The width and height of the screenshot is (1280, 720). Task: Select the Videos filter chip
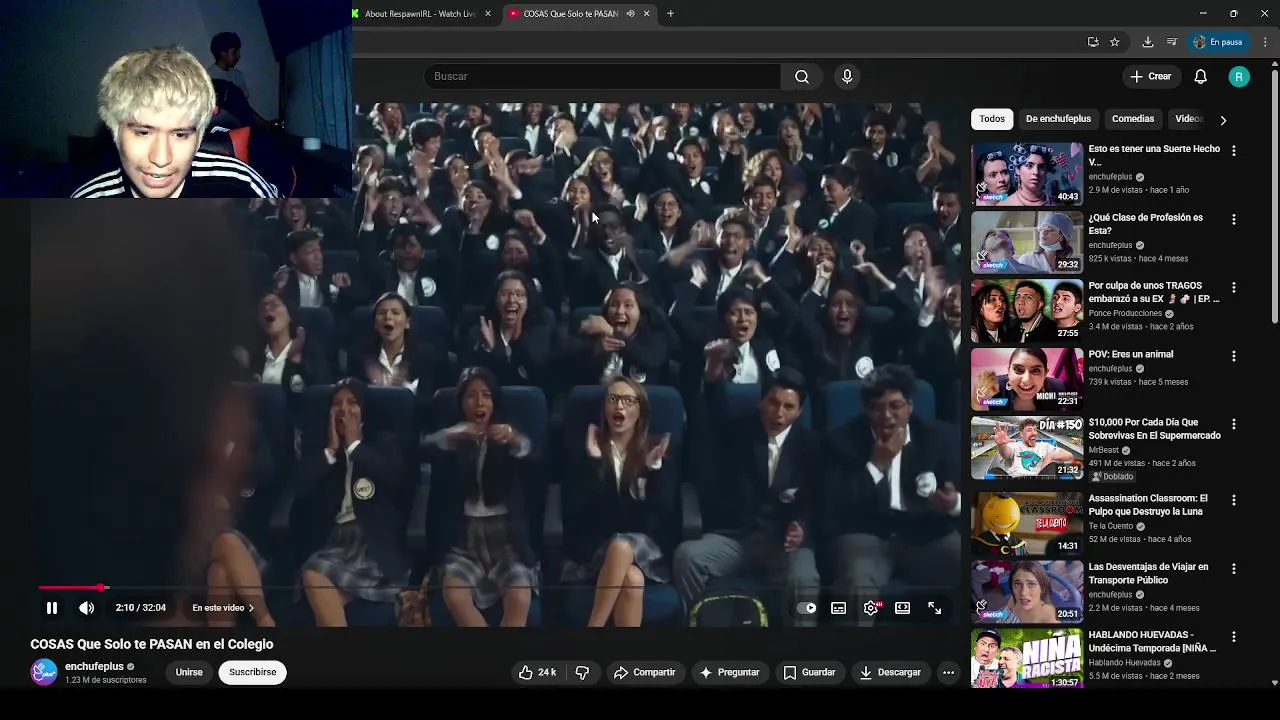(x=1188, y=119)
